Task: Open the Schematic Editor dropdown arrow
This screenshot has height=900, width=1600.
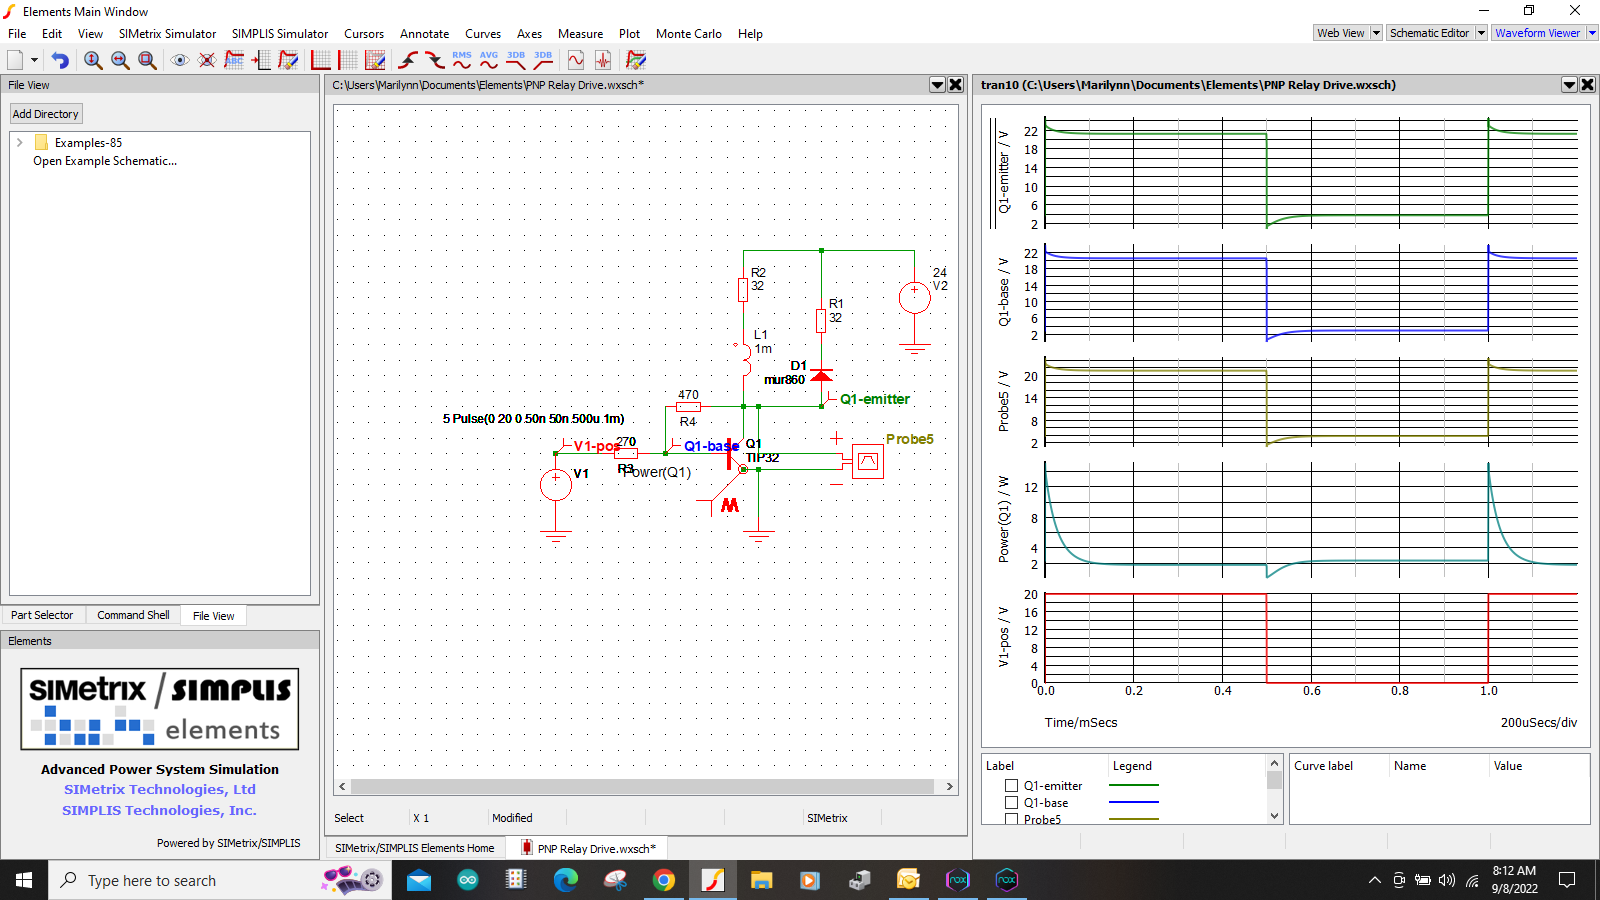Action: tap(1481, 33)
